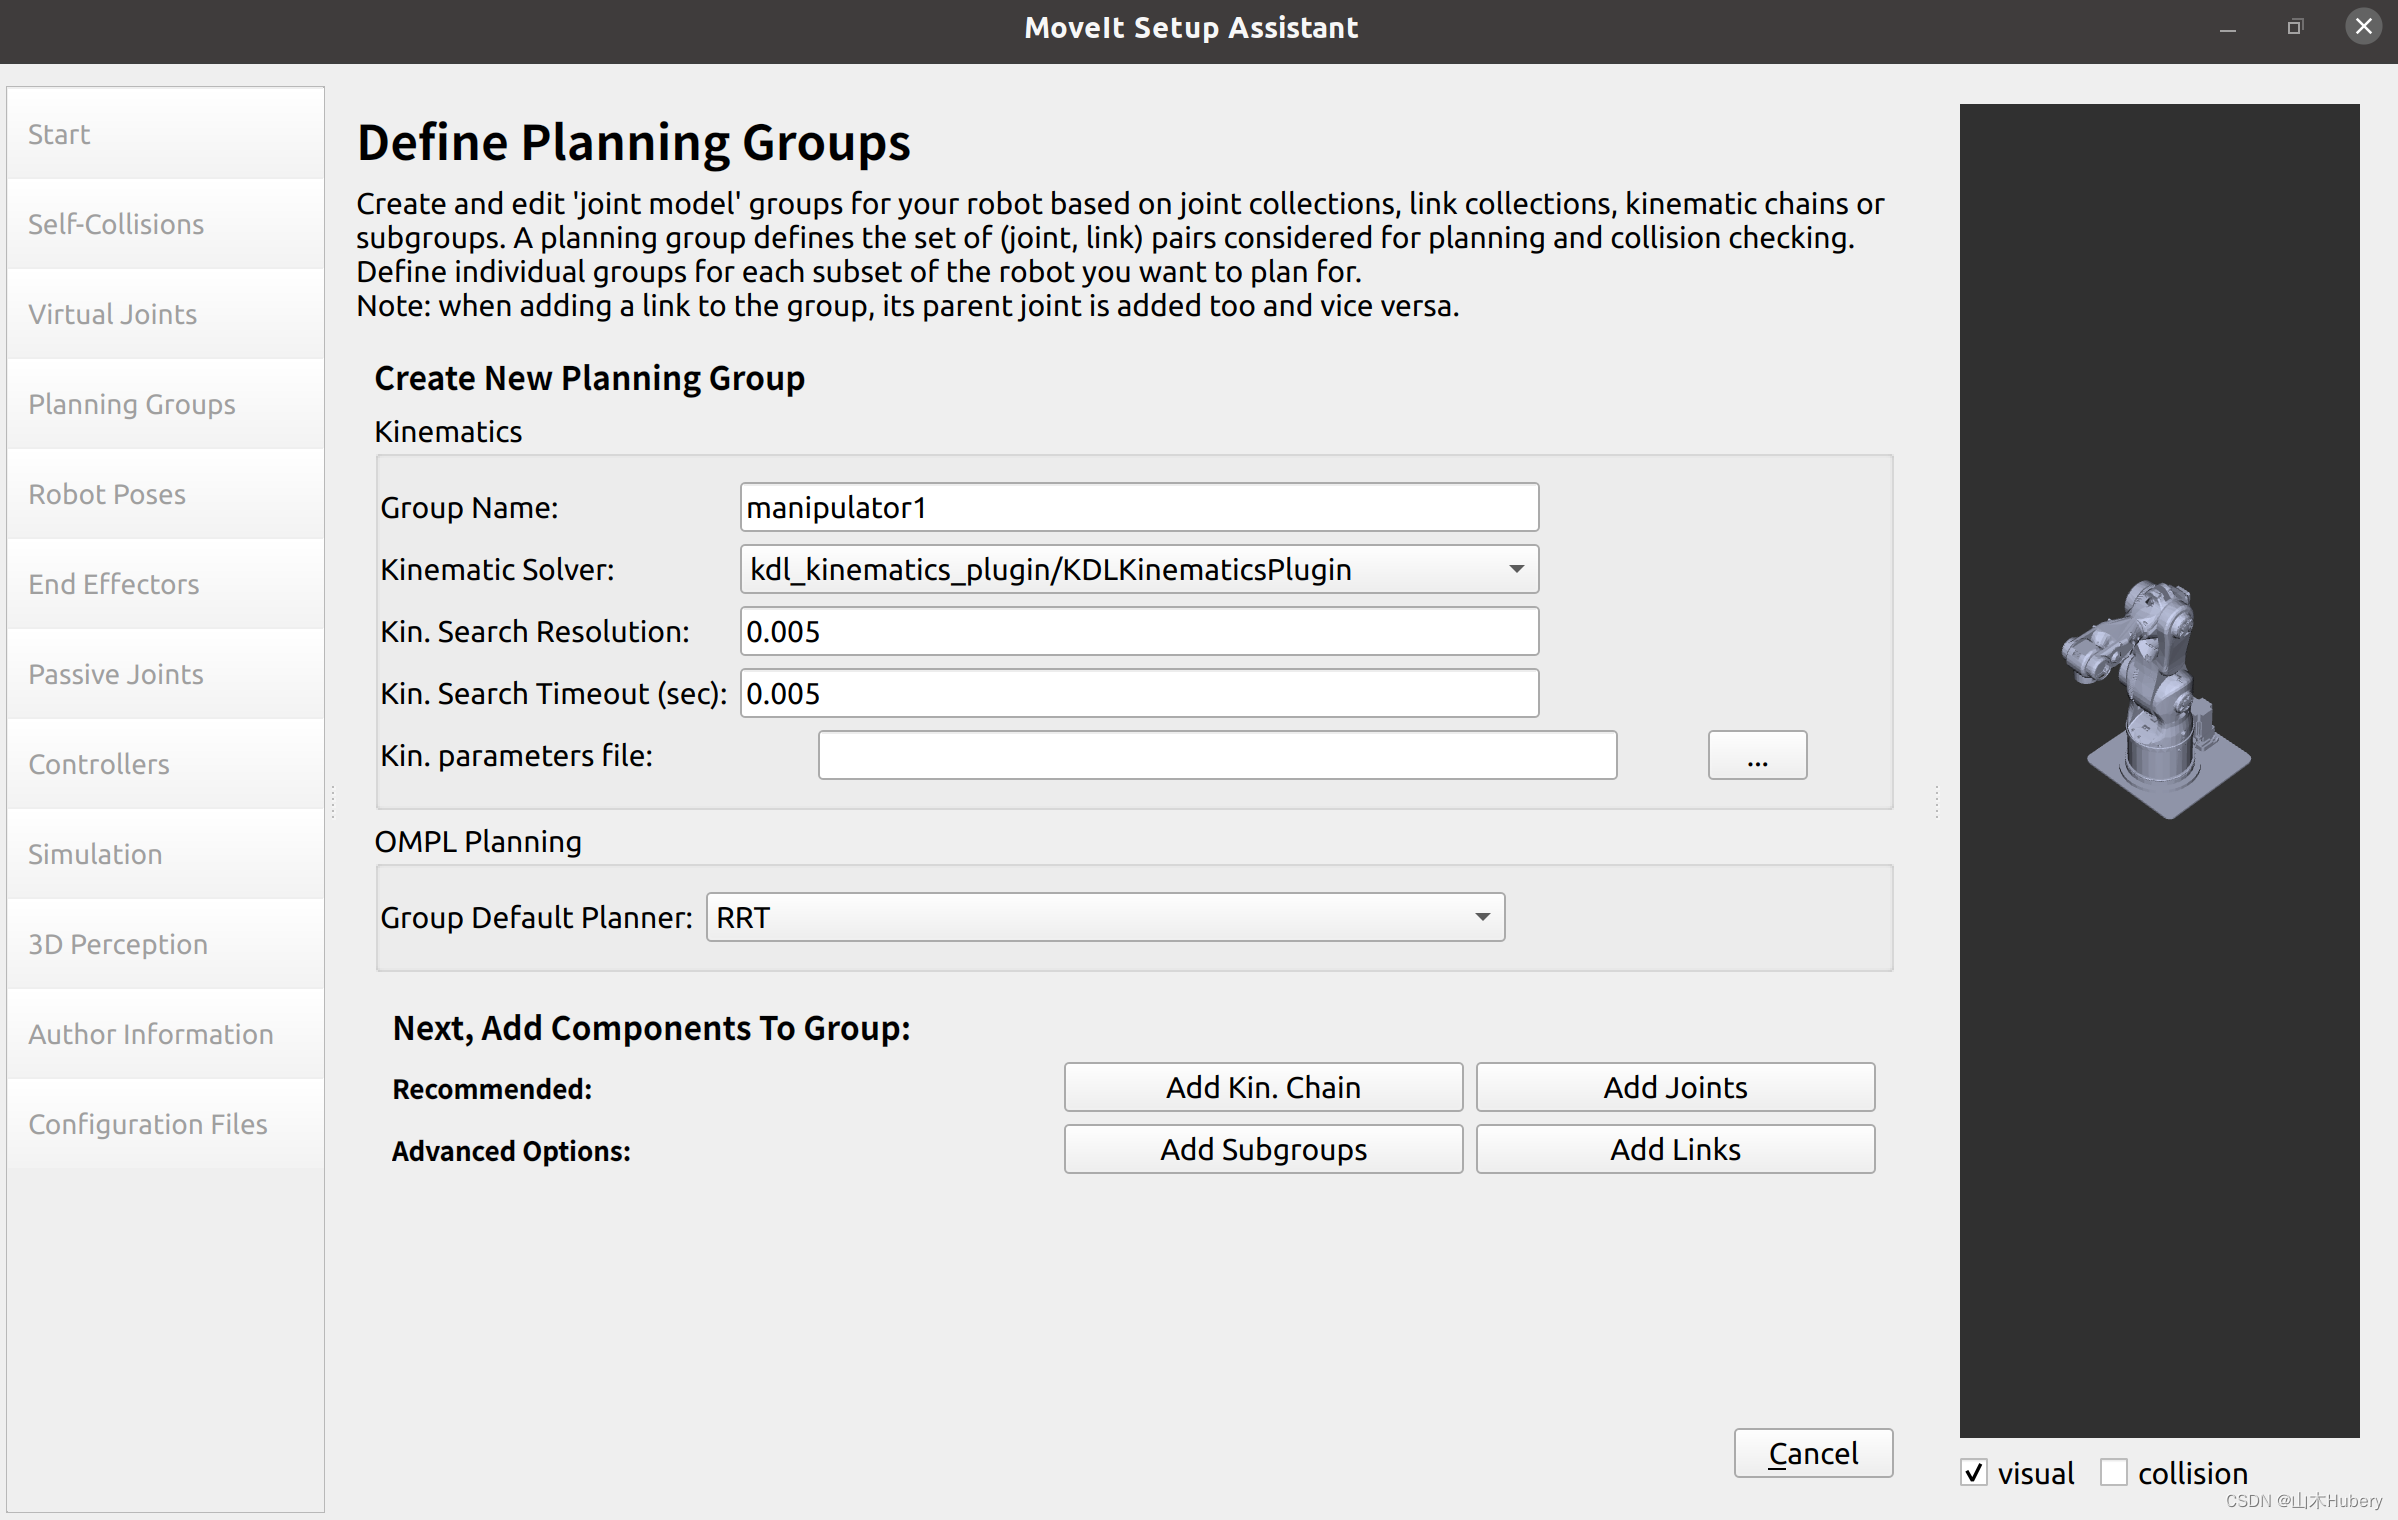Image resolution: width=2398 pixels, height=1520 pixels.
Task: Go to Controllers section
Action: 165,764
